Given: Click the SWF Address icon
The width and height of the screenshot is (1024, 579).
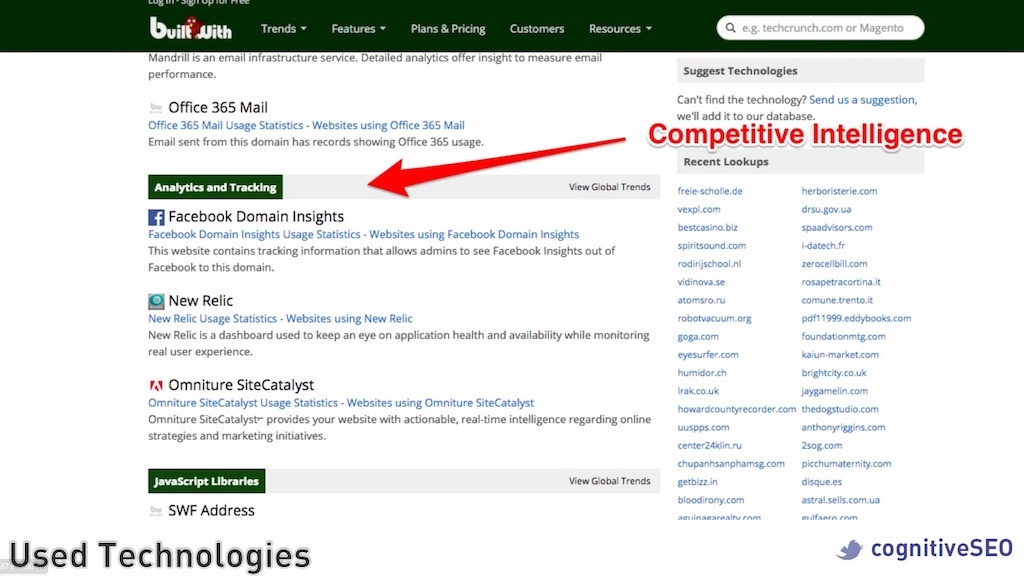Looking at the screenshot, I should click(x=156, y=511).
